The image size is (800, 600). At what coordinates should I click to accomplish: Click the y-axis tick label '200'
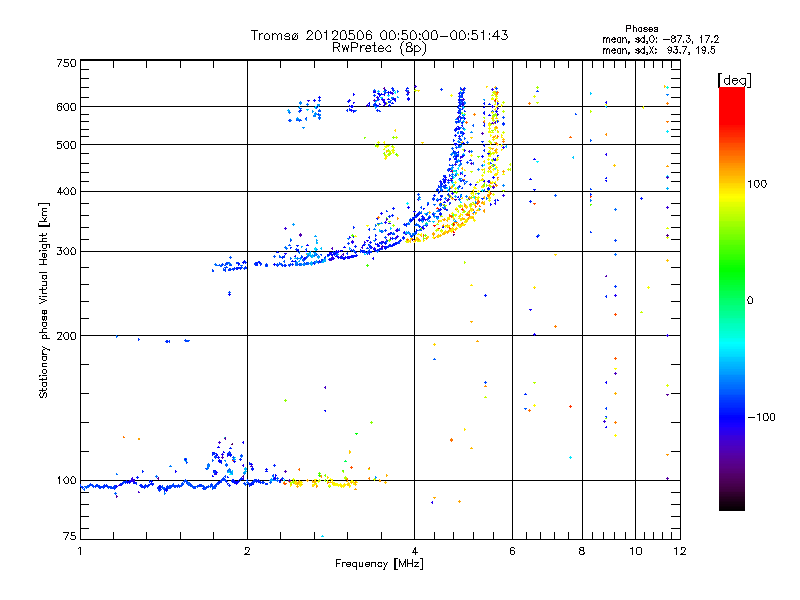tap(66, 336)
